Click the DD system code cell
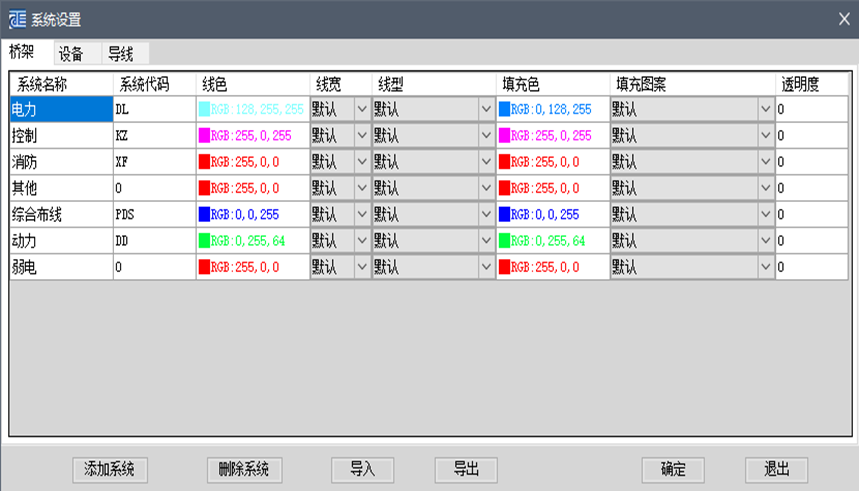The image size is (859, 491). (x=154, y=241)
